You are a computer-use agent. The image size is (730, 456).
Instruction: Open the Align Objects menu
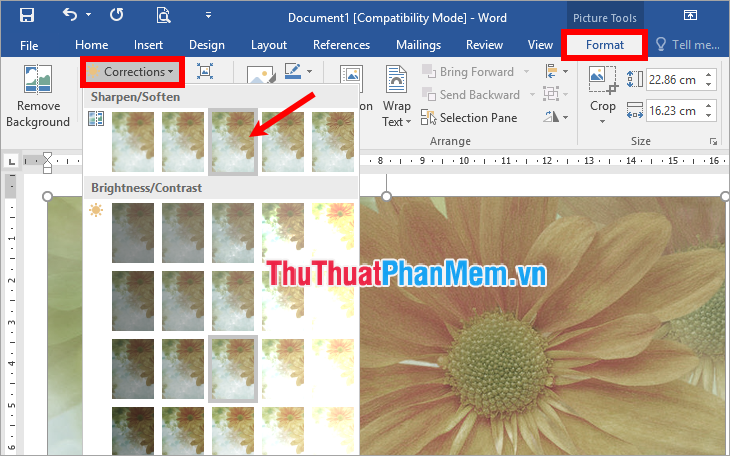[x=556, y=72]
